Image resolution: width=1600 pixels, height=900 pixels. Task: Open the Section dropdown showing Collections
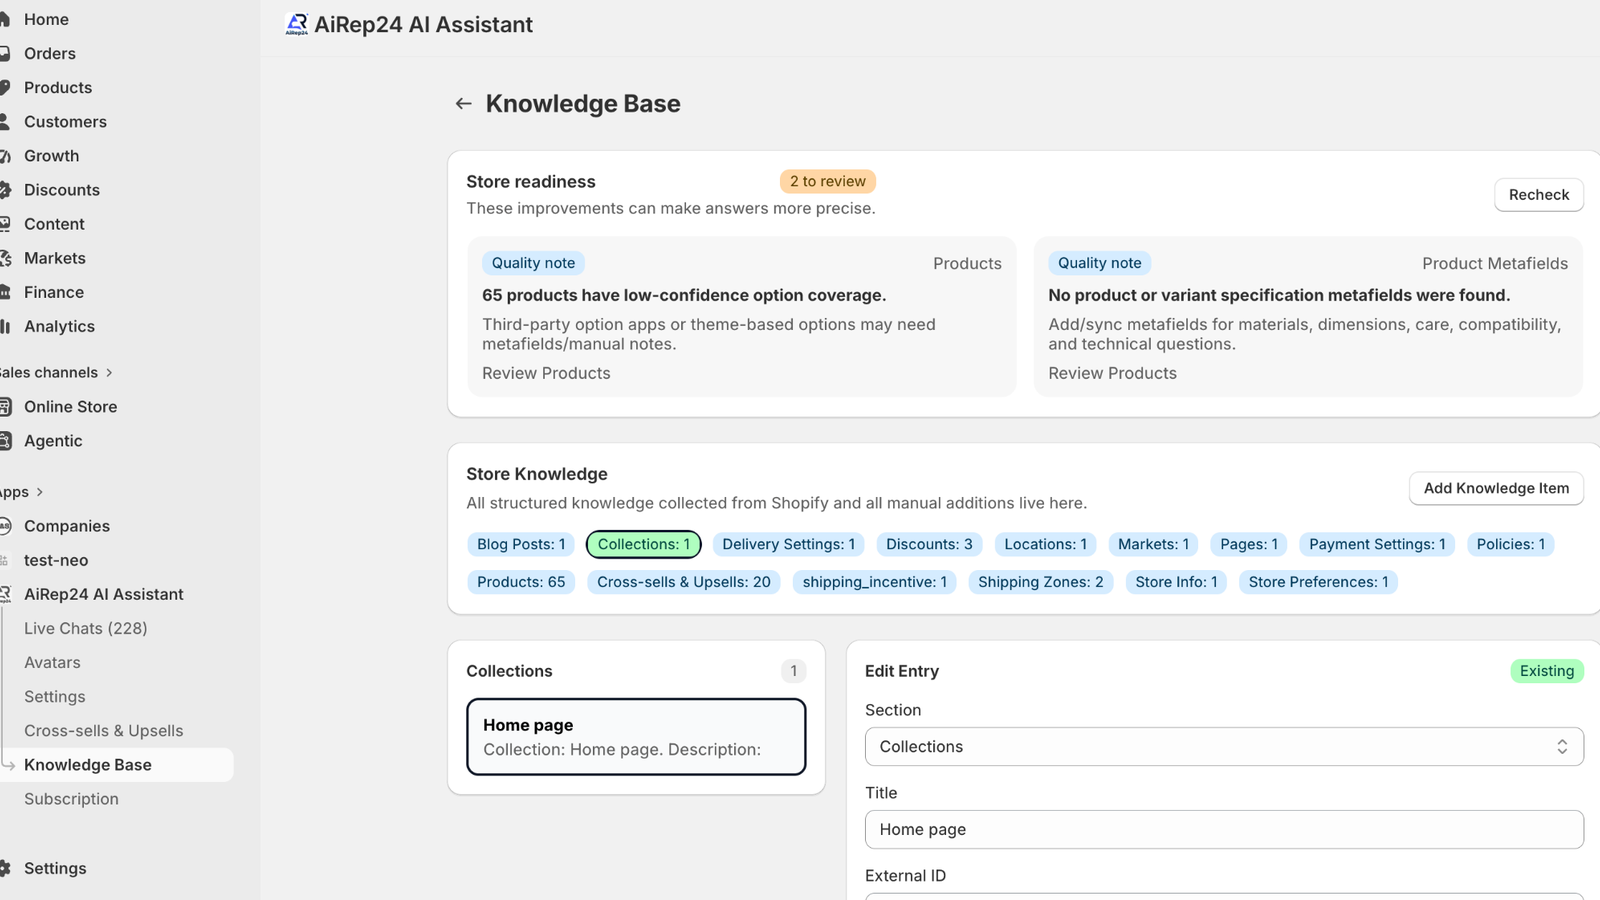click(1224, 747)
